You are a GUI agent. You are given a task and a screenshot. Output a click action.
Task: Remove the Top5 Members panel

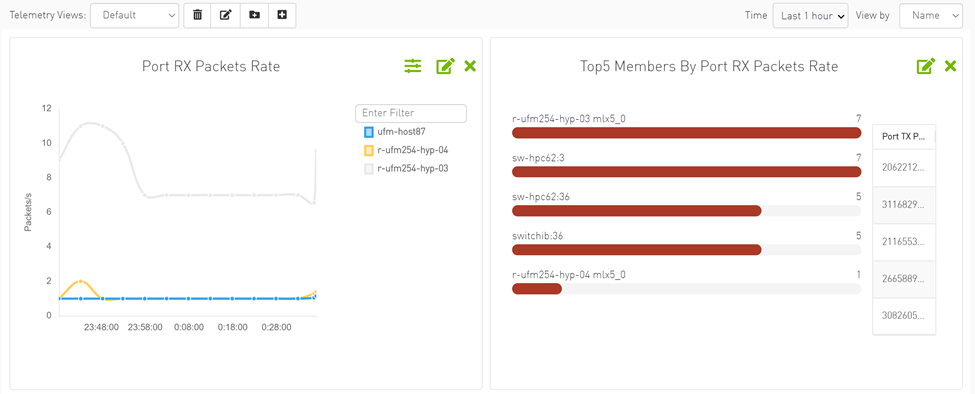(950, 66)
